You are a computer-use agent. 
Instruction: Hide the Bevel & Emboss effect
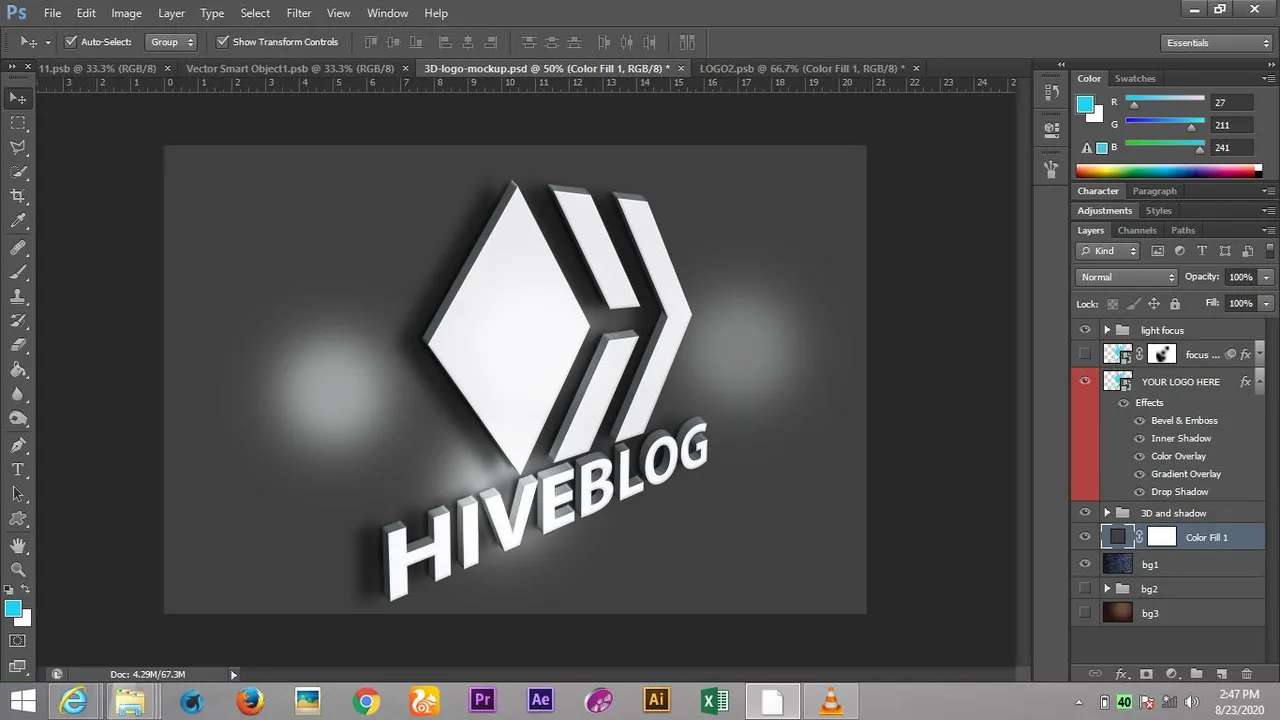1139,421
